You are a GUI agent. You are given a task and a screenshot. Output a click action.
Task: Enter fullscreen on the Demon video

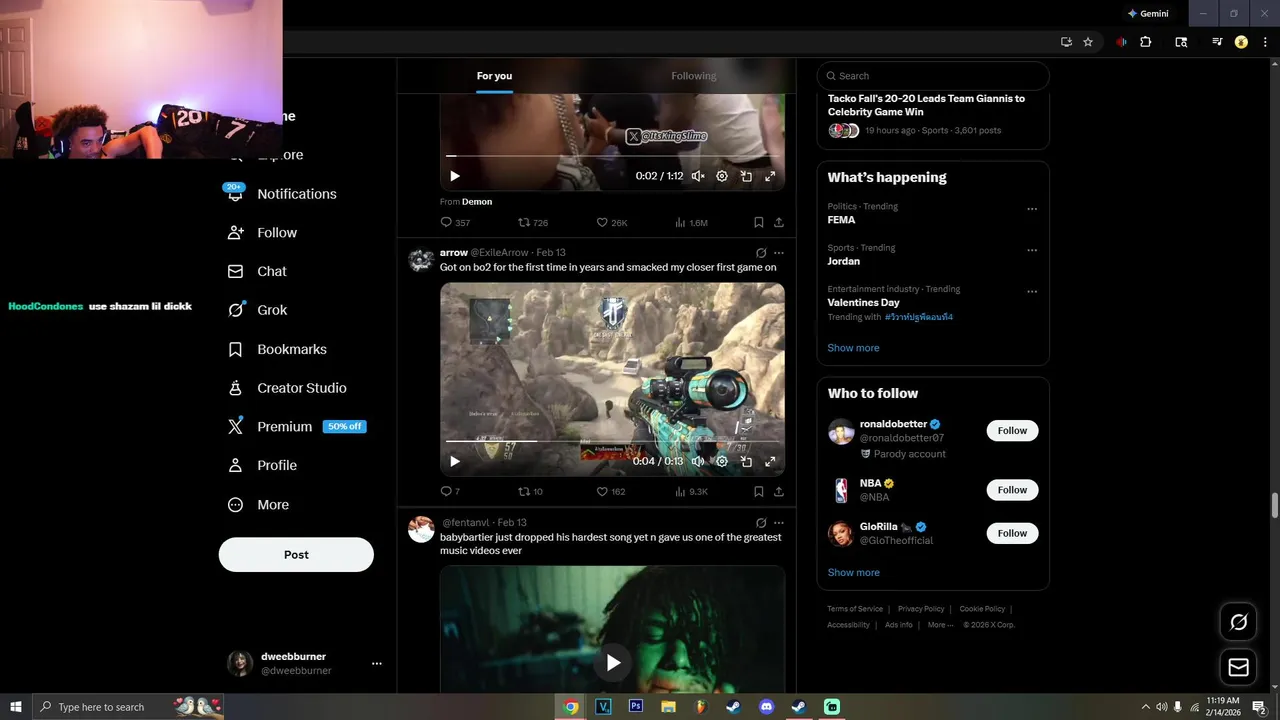point(770,176)
